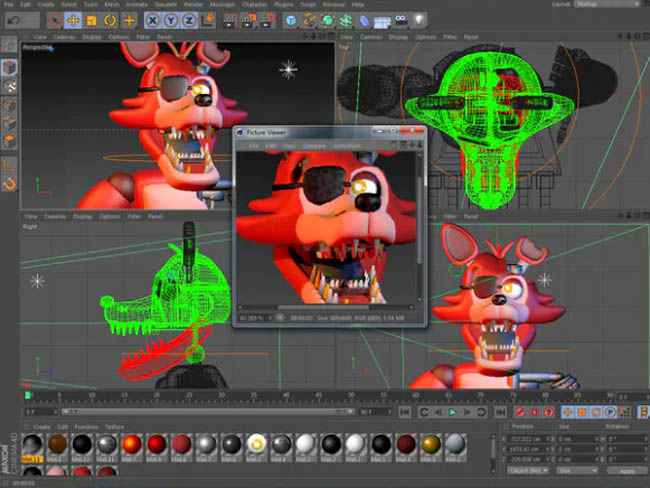Image resolution: width=650 pixels, height=488 pixels.
Task: Open the blue deformer objects icon
Action: [364, 21]
